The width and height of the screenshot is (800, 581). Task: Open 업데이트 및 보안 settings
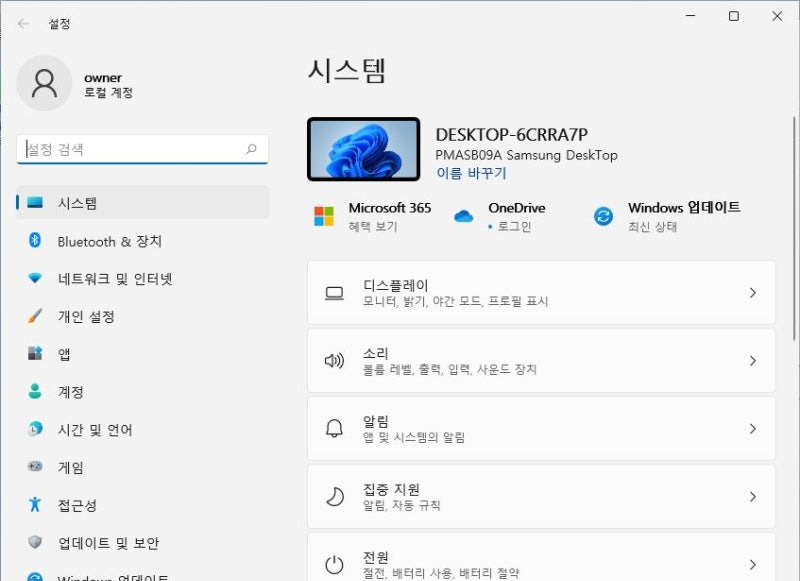[142, 543]
